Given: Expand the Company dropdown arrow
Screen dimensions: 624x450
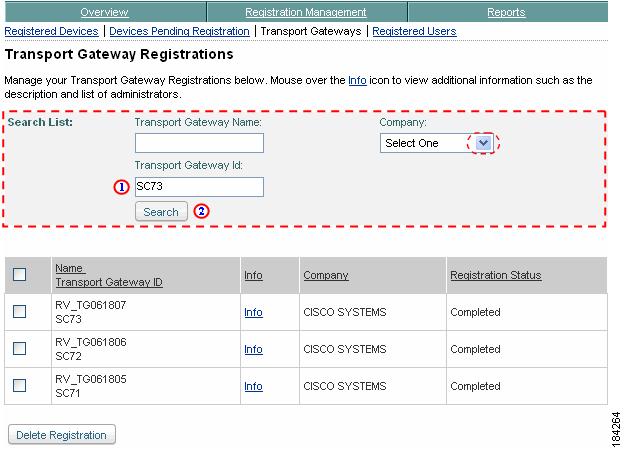Looking at the screenshot, I should click(484, 143).
